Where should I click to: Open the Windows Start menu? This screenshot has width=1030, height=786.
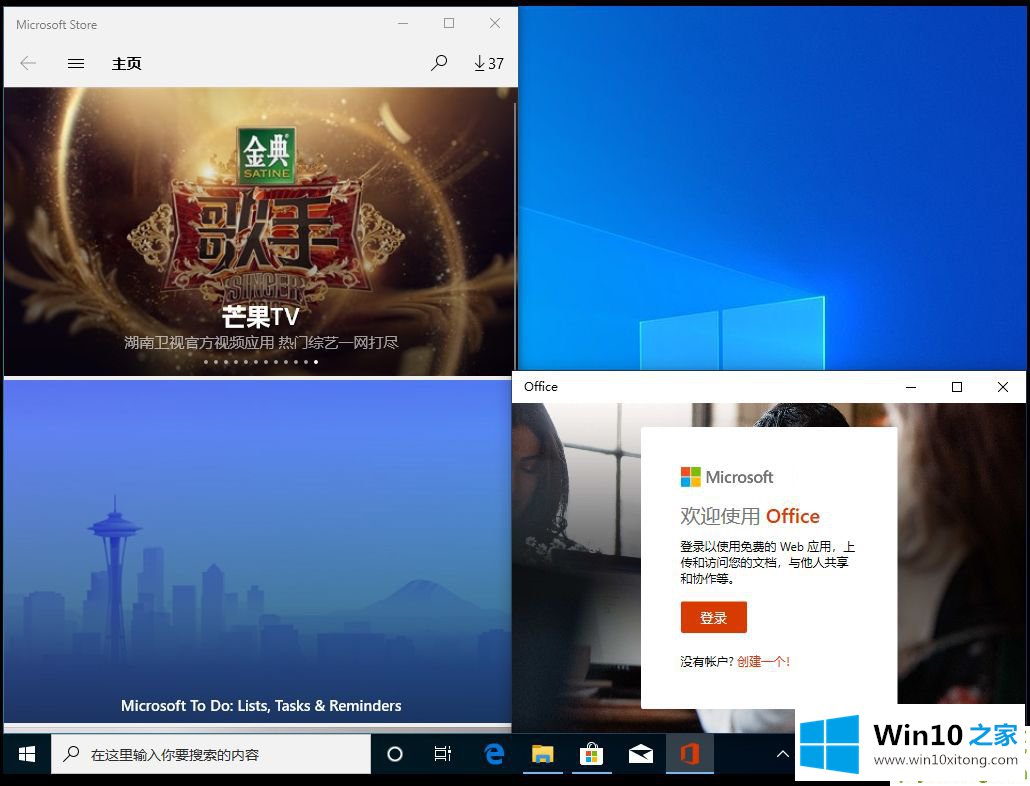click(26, 754)
